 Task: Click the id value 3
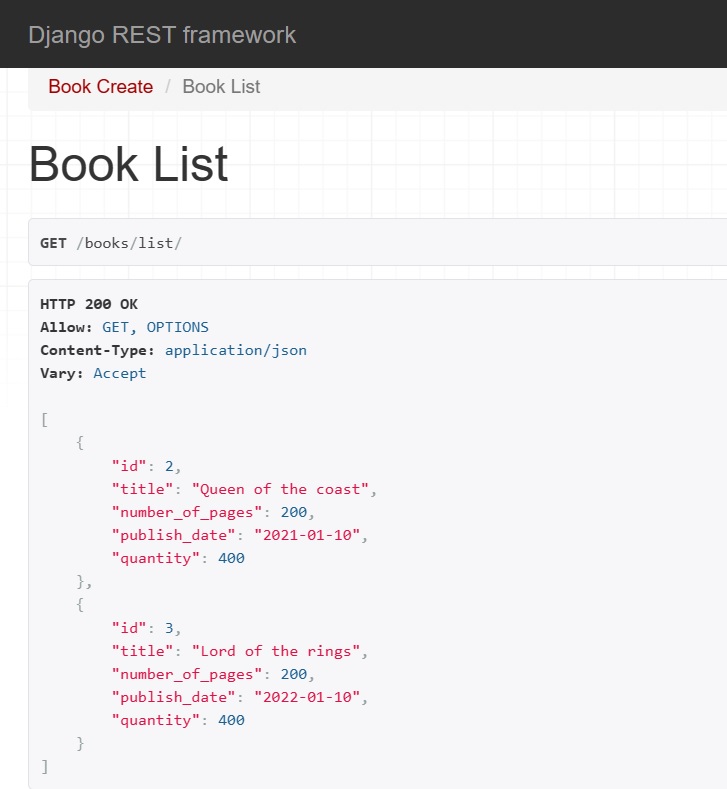[169, 628]
